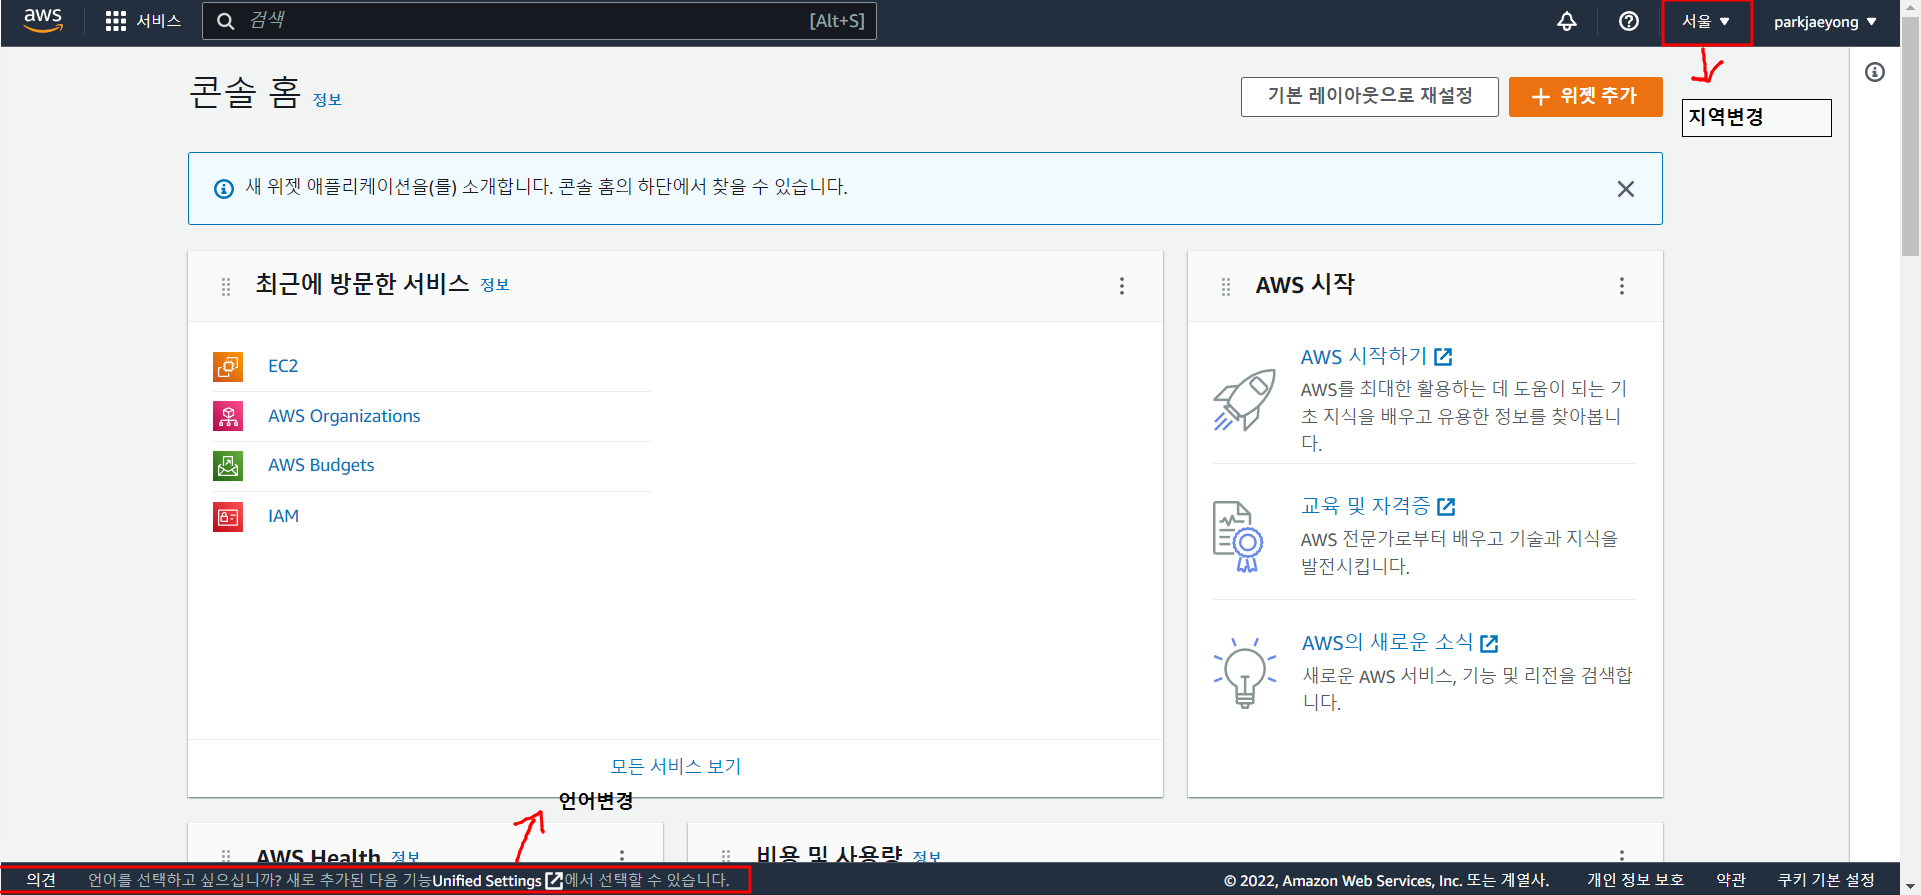Open 정보 link for AWS Health

pos(405,857)
